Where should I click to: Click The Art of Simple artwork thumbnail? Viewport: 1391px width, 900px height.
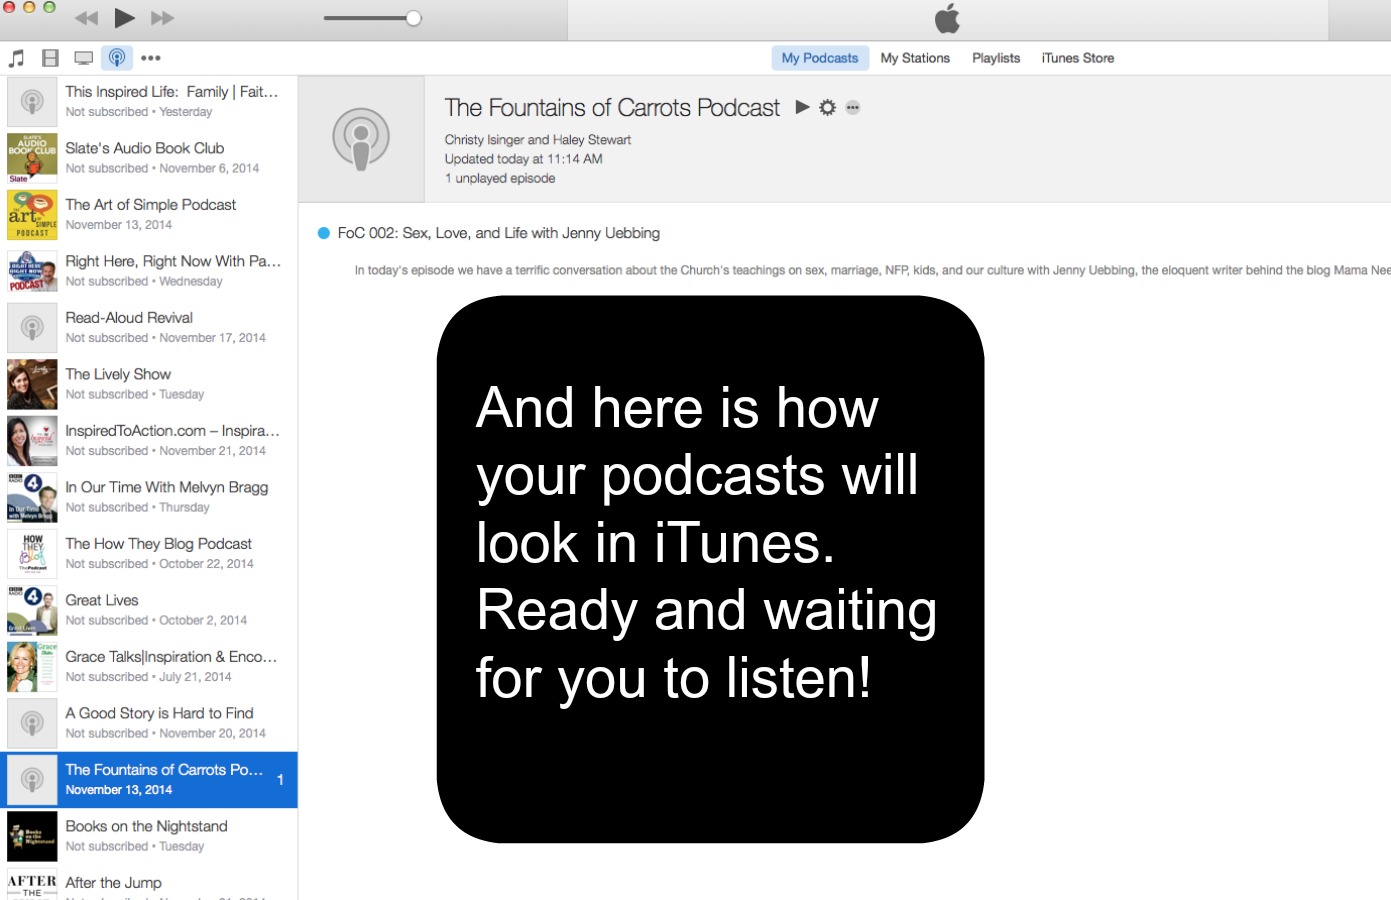[32, 215]
